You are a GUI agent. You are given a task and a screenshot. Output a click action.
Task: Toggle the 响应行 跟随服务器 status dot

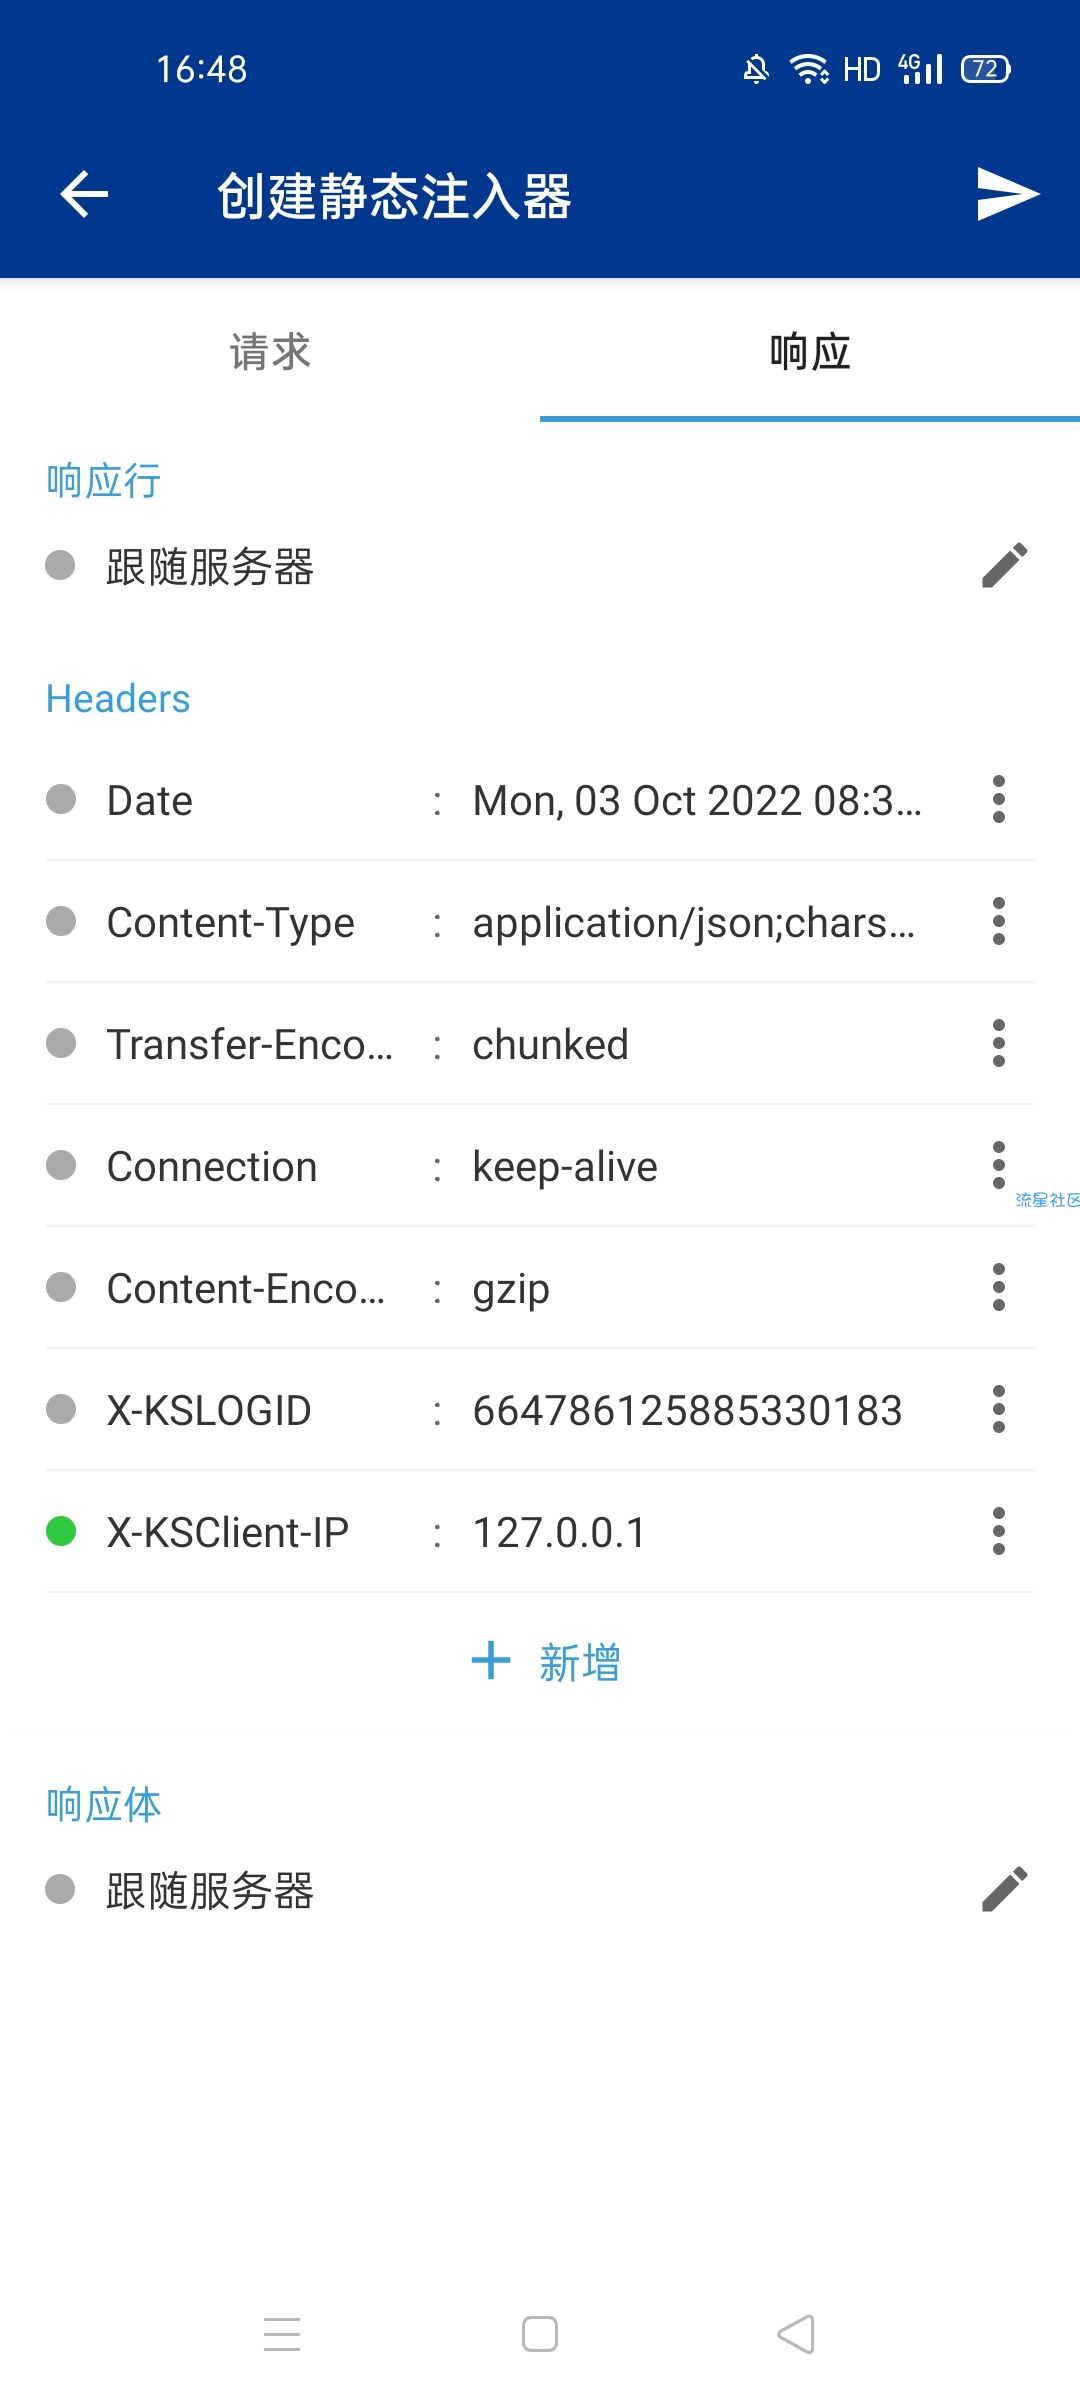coord(60,565)
